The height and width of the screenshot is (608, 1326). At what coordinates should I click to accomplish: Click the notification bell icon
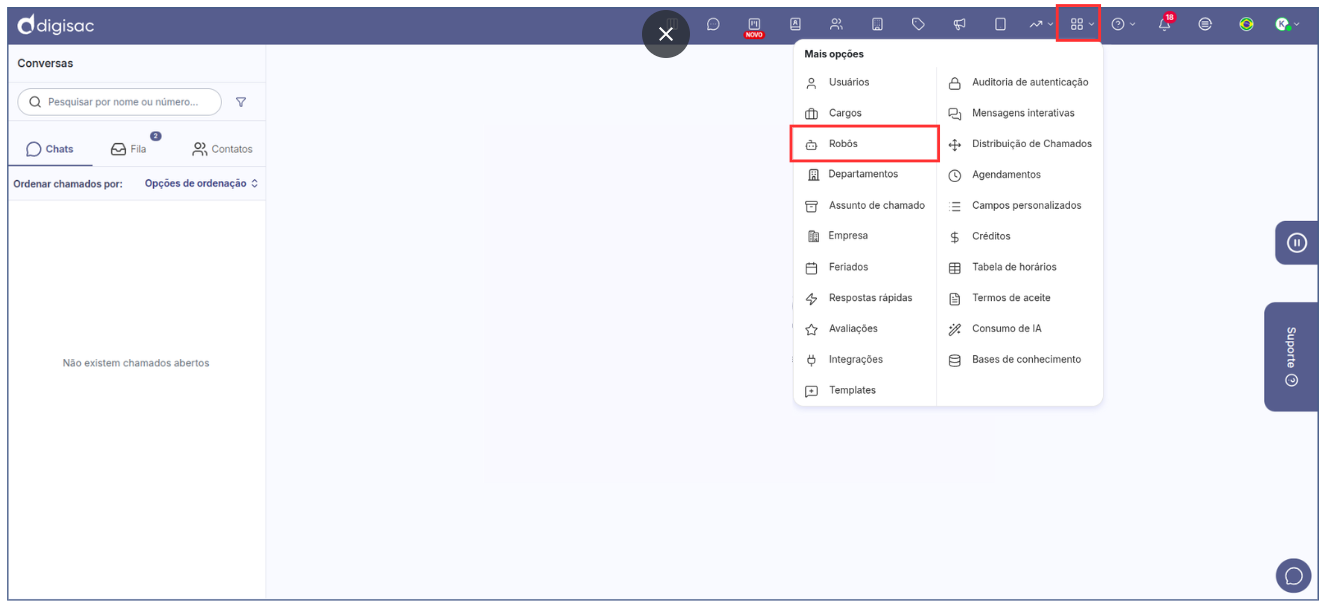point(1165,25)
